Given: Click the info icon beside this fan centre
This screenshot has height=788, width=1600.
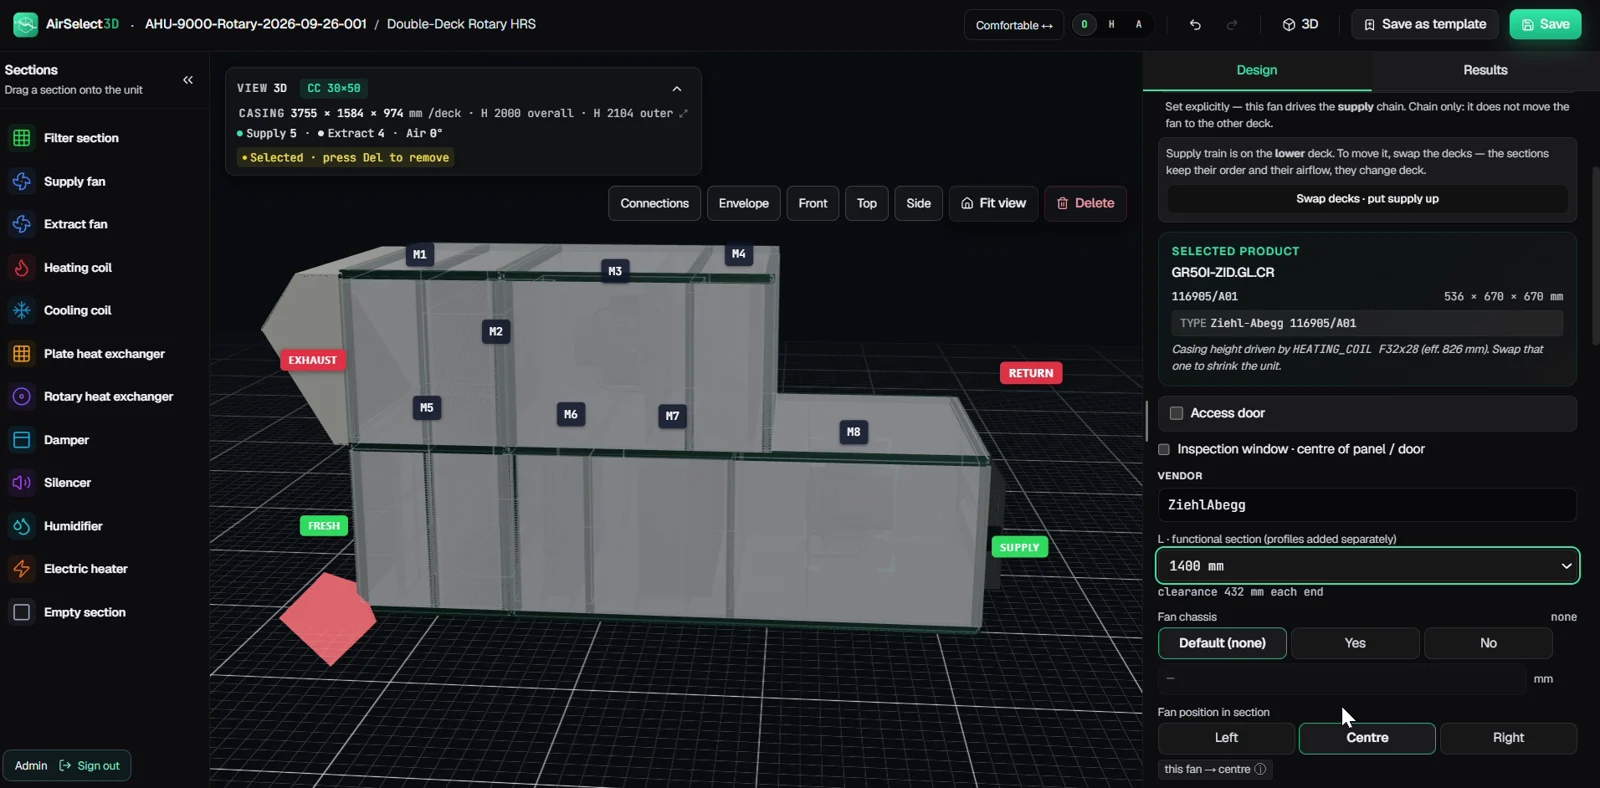Looking at the screenshot, I should pyautogui.click(x=1260, y=769).
